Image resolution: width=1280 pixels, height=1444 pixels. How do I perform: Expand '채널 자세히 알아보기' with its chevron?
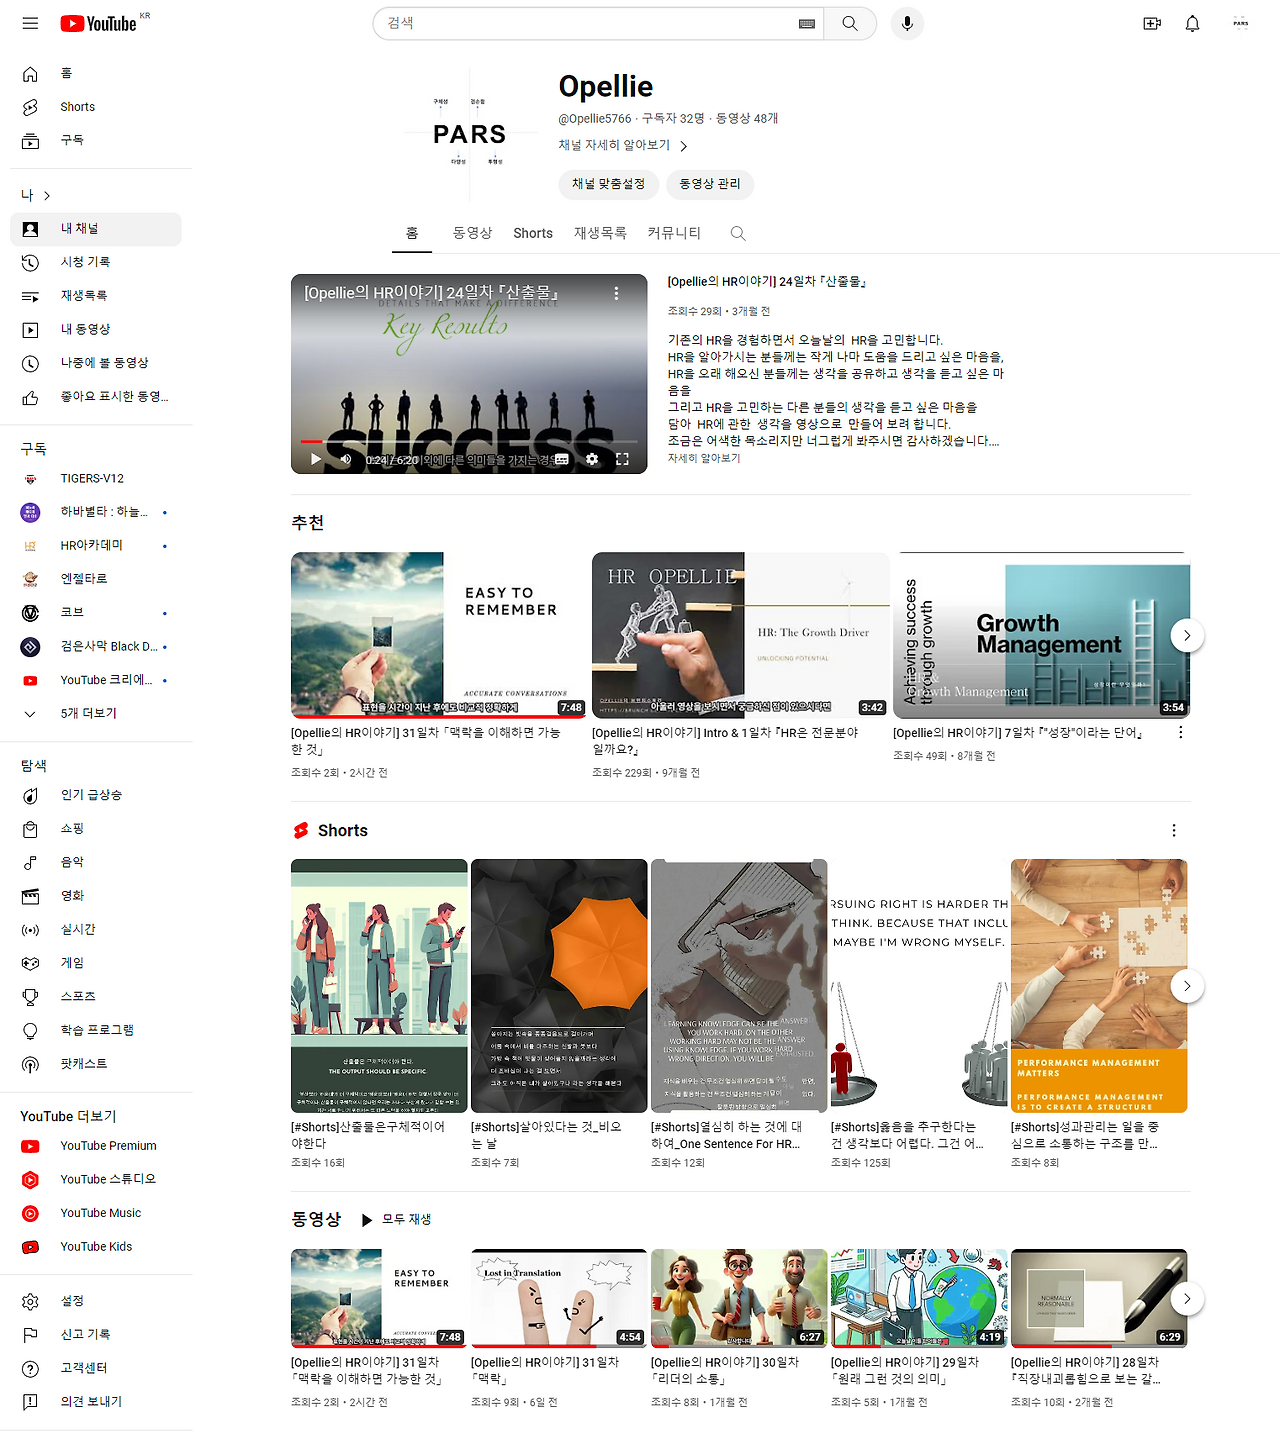[x=684, y=145]
